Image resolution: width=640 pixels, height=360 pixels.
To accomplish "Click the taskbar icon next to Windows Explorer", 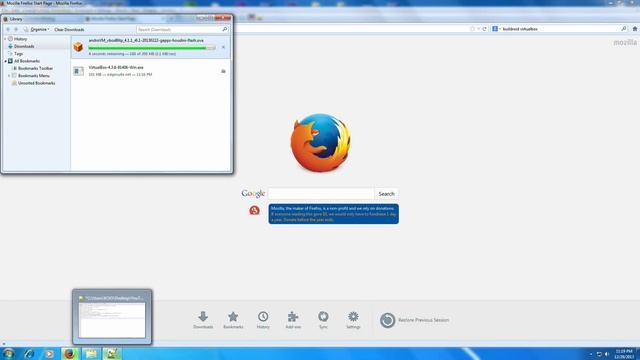I will [111, 353].
